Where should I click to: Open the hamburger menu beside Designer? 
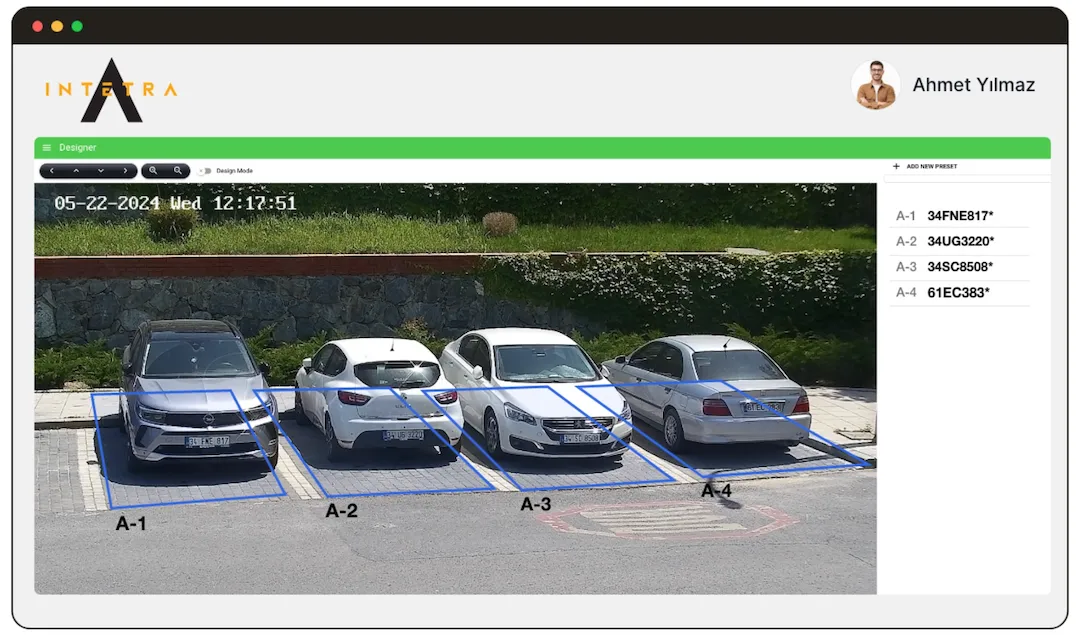click(47, 148)
